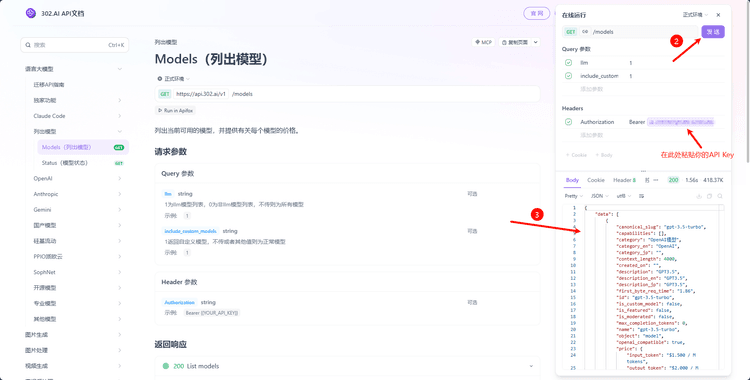Toggle the word-wrap icon next to utf8
The image size is (750, 380).
click(x=641, y=196)
